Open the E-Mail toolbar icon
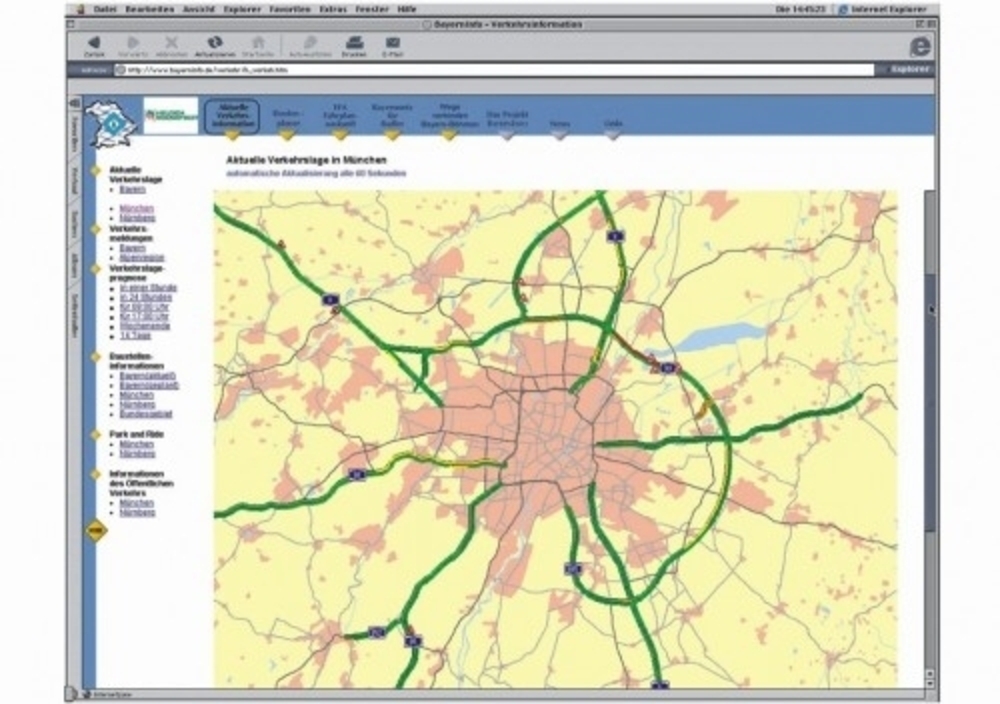The height and width of the screenshot is (704, 1000). (x=393, y=43)
